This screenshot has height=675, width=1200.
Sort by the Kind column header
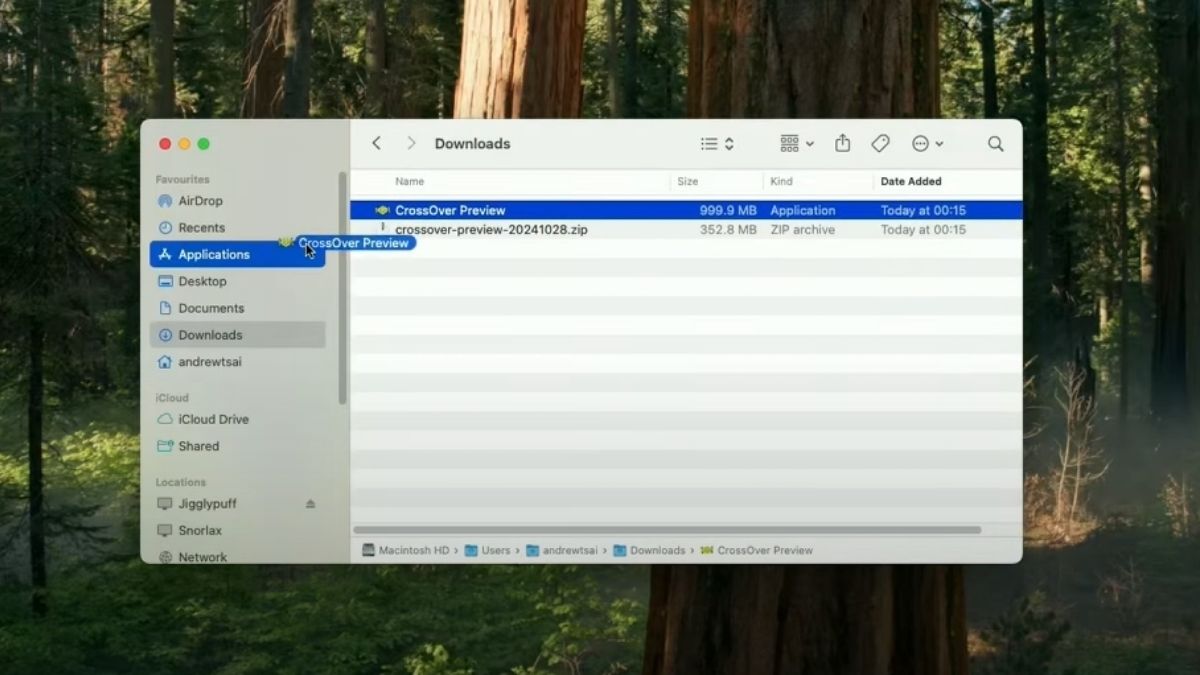tap(781, 181)
